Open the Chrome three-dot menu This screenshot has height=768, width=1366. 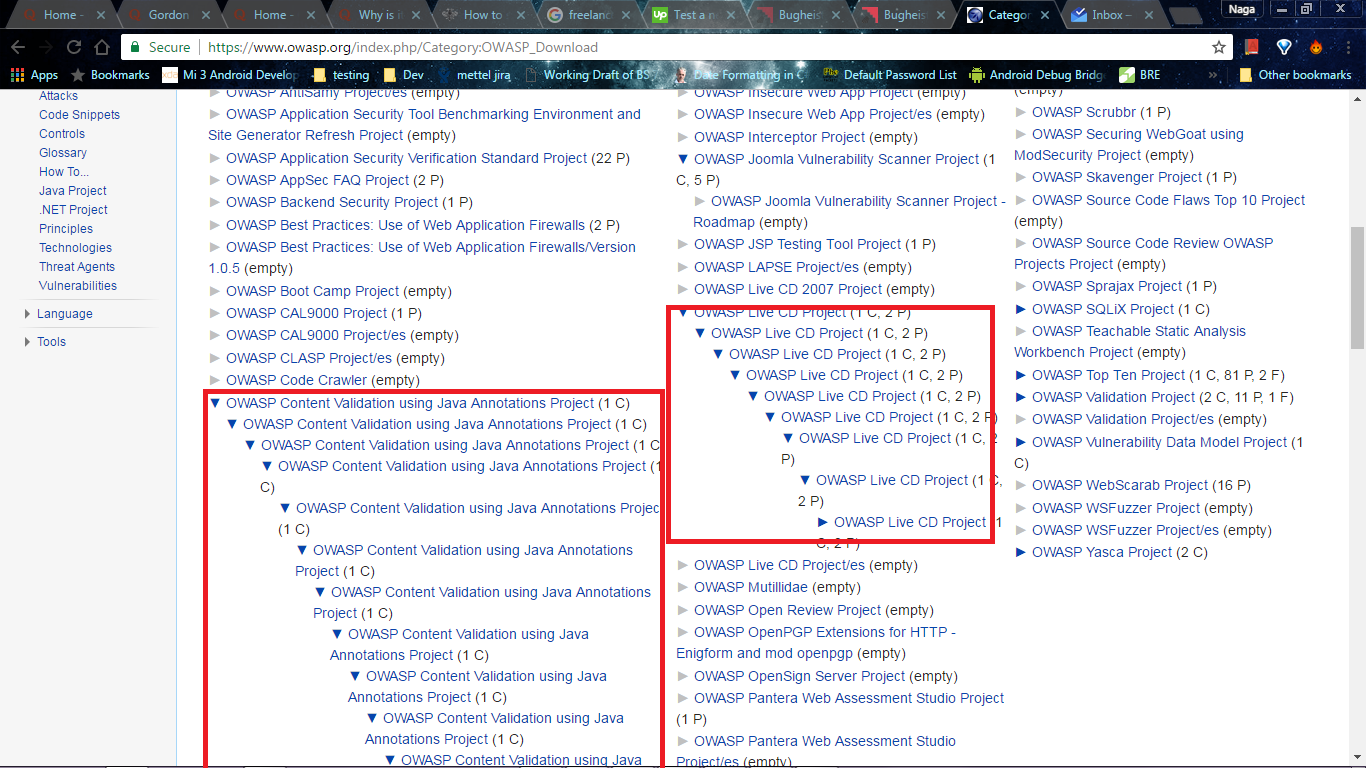[1348, 47]
